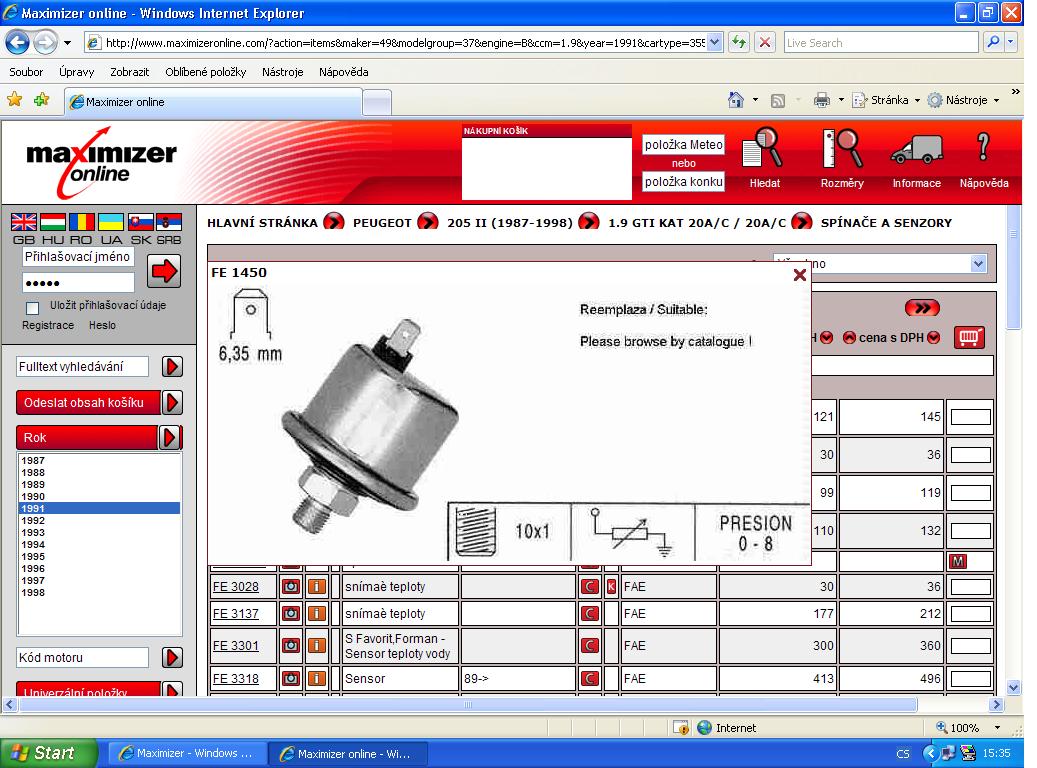Toggle Uložit přihlašovací údaje checkbox

32,307
